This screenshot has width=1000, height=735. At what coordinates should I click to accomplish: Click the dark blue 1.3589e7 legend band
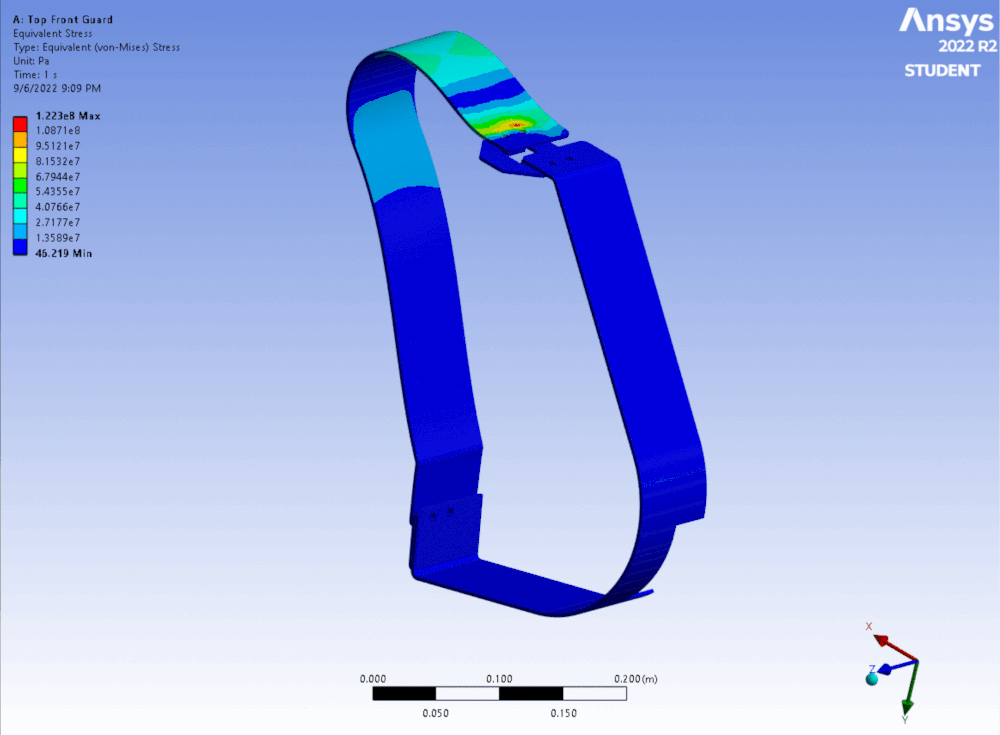(x=19, y=245)
